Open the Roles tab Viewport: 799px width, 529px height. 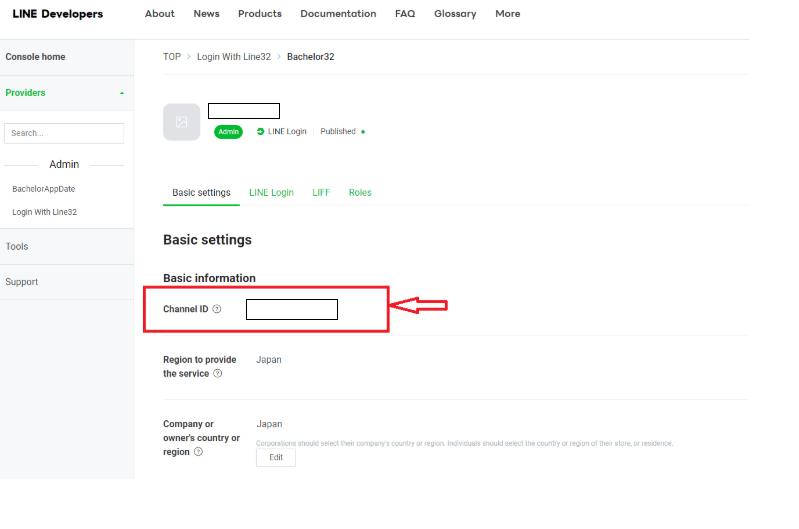pyautogui.click(x=360, y=193)
